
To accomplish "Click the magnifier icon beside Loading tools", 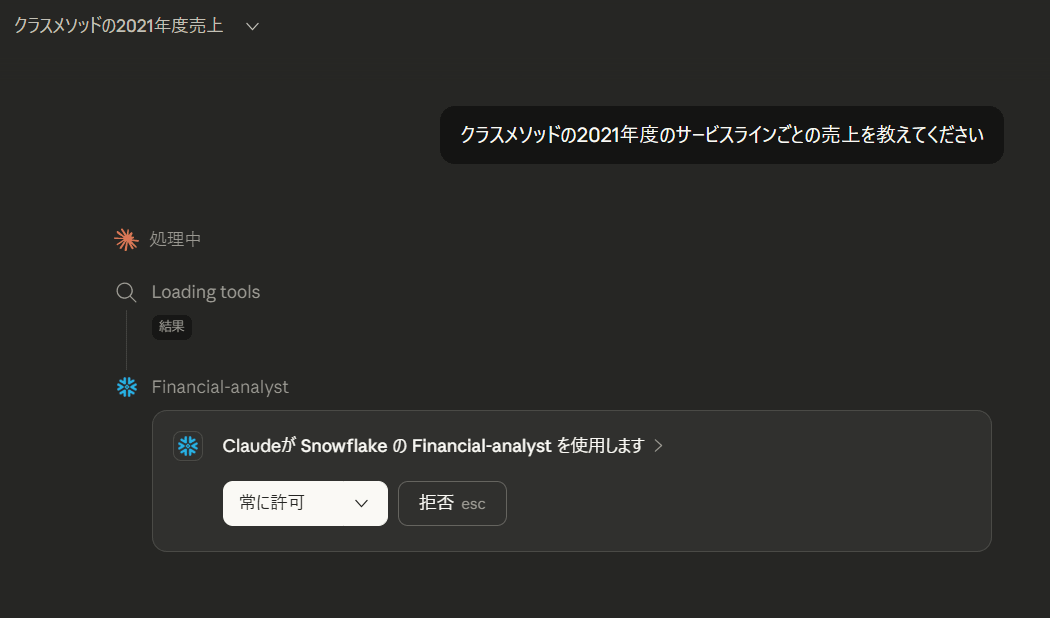I will tap(126, 292).
